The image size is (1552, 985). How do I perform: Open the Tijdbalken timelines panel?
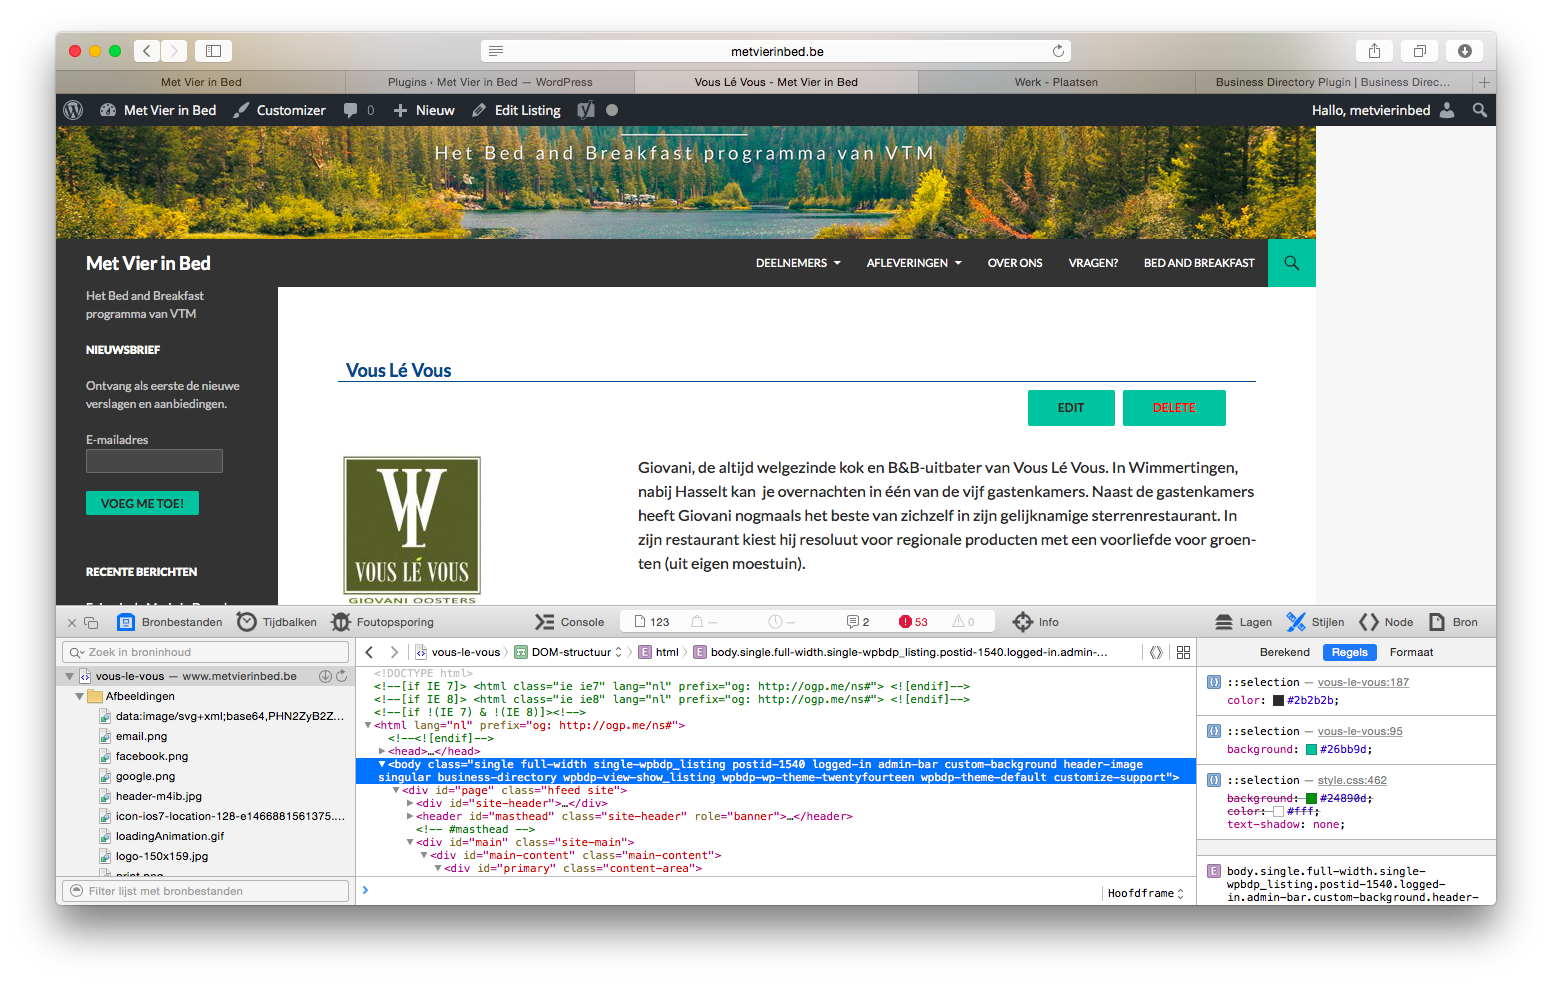pos(277,622)
